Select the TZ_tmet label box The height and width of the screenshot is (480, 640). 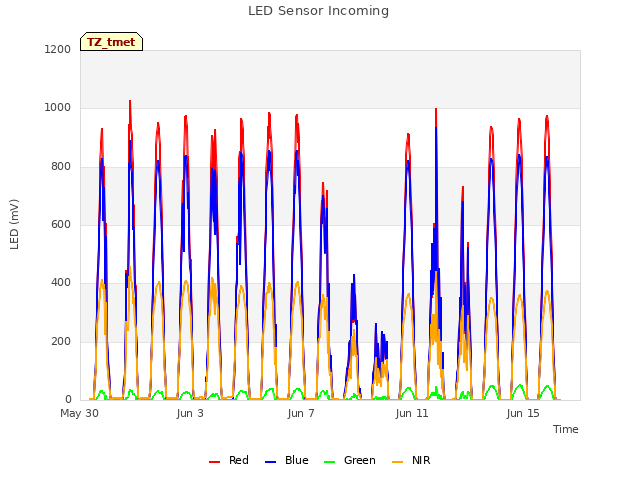(111, 42)
